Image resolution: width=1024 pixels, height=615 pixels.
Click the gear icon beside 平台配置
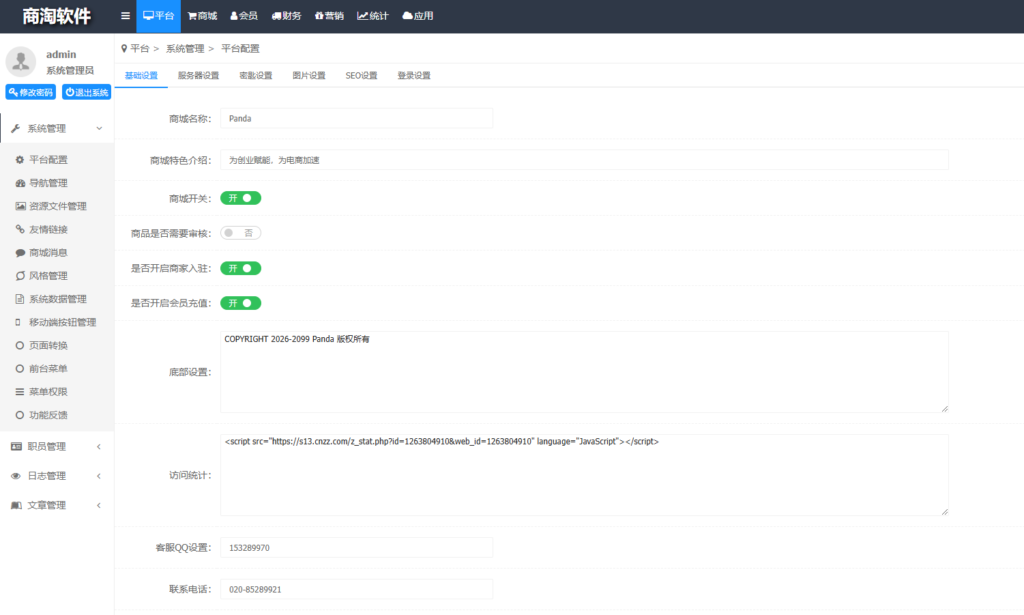[20, 159]
